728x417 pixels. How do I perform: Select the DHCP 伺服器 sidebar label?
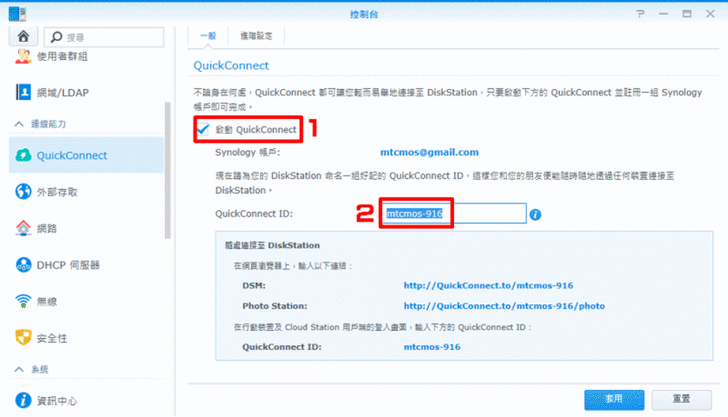point(68,265)
